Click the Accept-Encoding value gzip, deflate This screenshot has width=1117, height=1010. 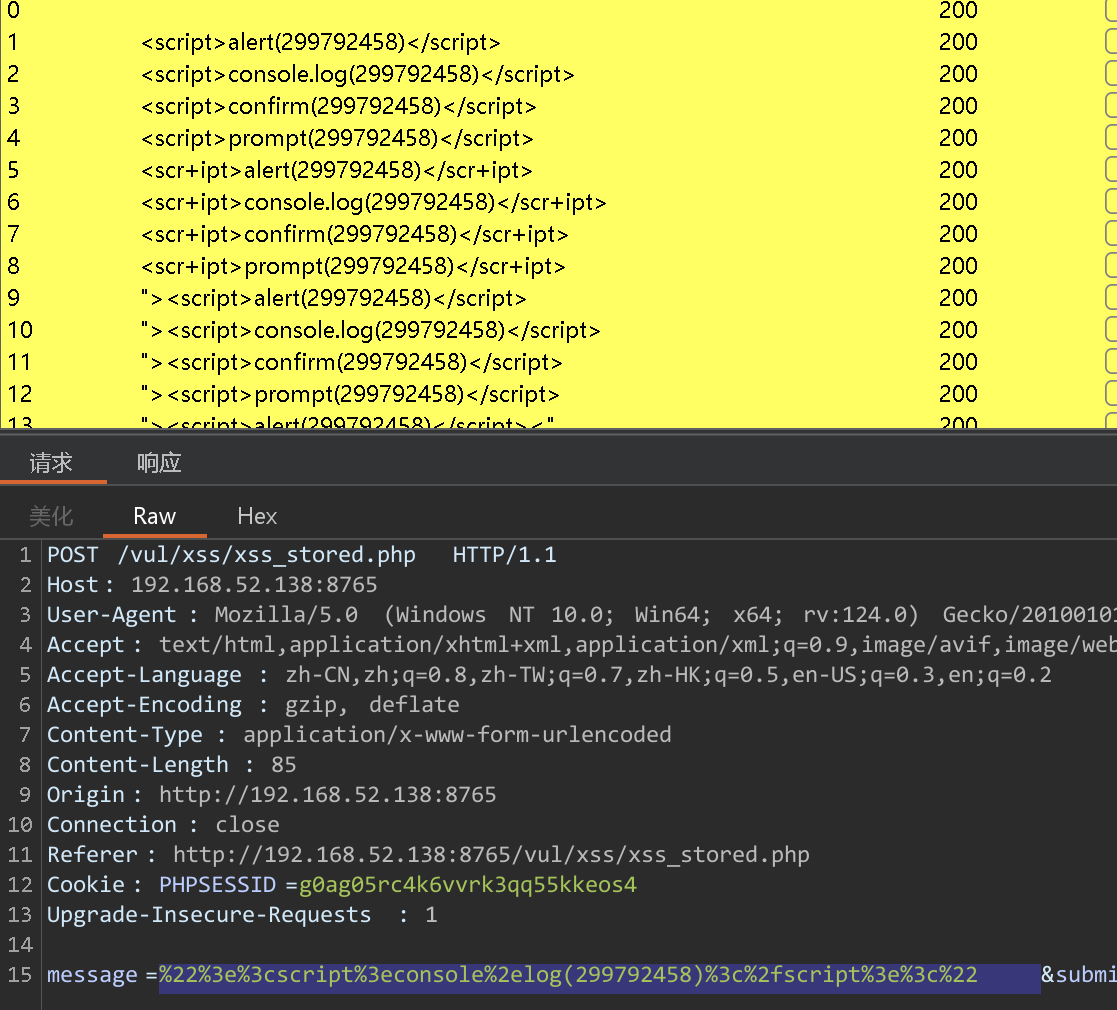point(372,704)
